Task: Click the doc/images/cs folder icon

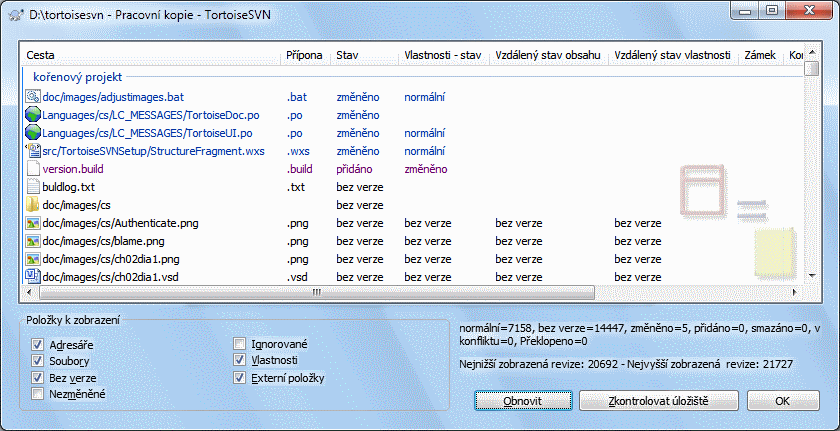Action: point(33,205)
